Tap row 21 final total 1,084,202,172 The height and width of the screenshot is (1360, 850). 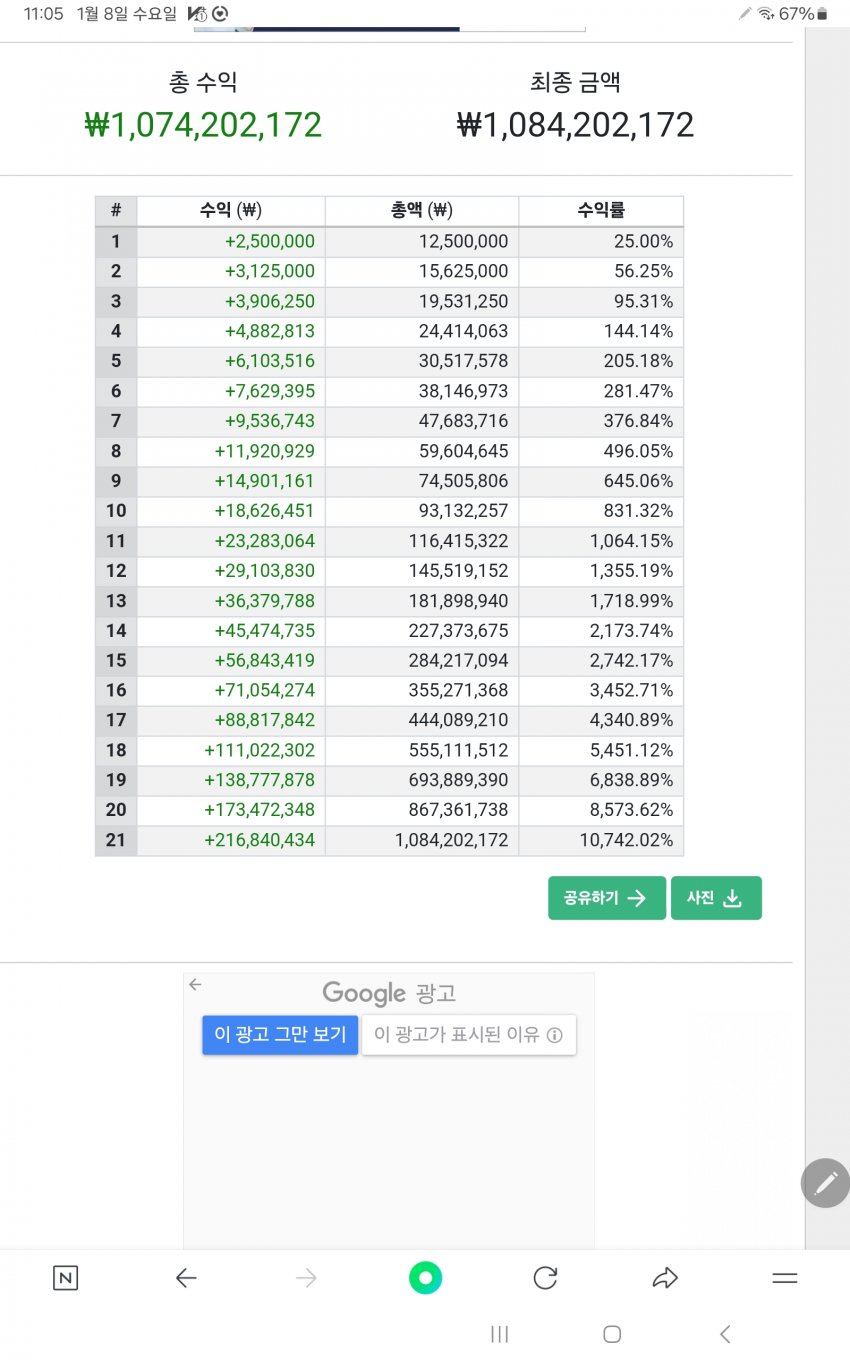coord(451,841)
